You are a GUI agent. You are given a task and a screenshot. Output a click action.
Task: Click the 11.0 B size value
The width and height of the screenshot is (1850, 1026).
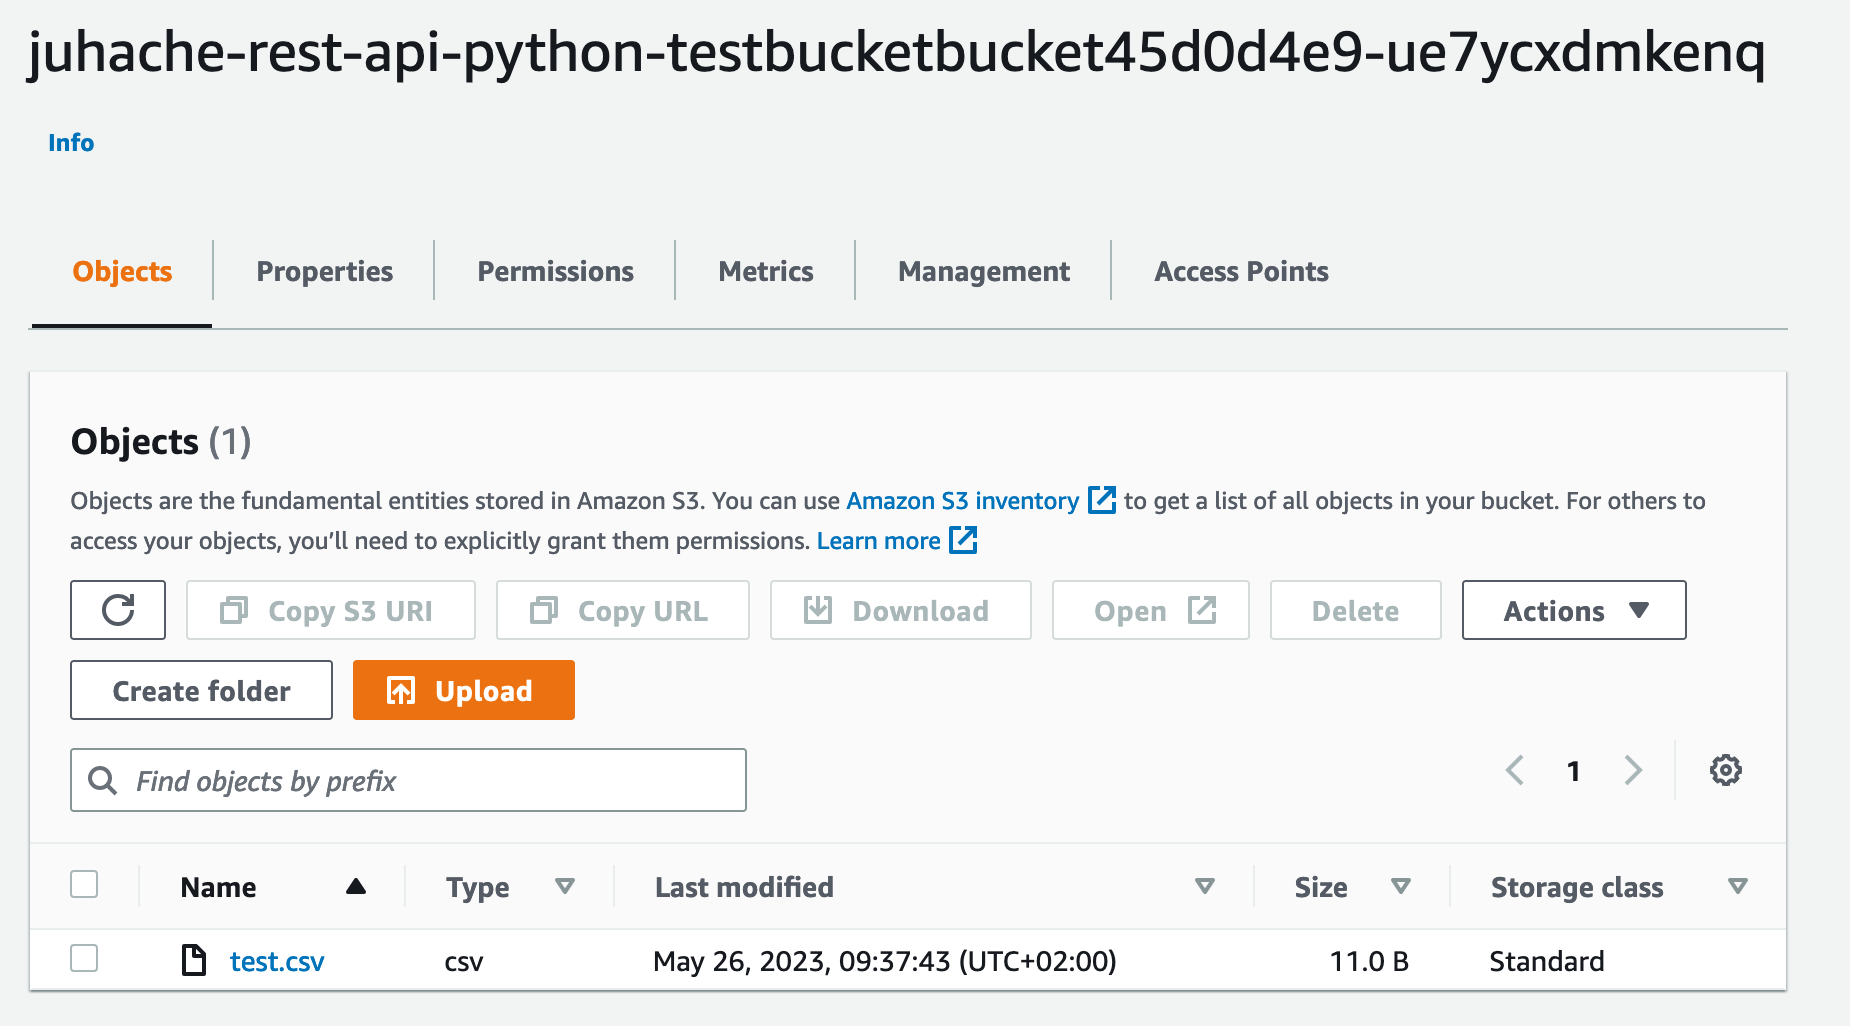(1369, 961)
